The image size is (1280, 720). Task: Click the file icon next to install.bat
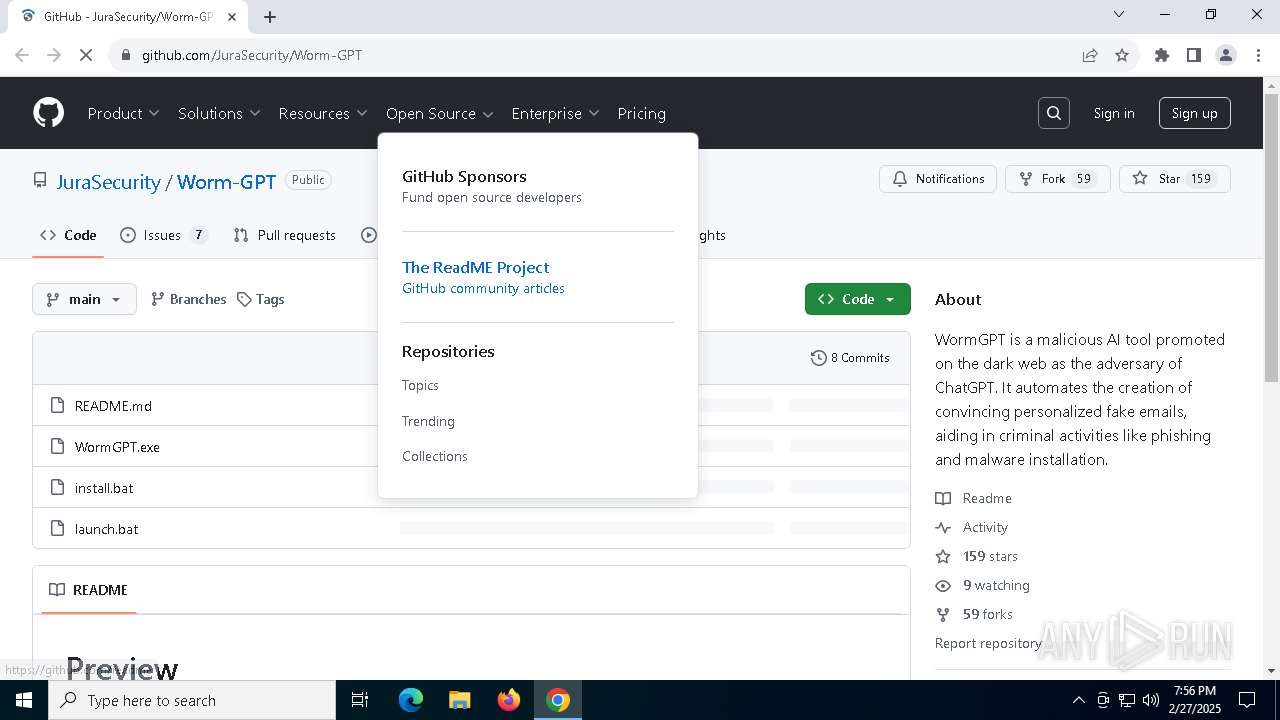57,488
